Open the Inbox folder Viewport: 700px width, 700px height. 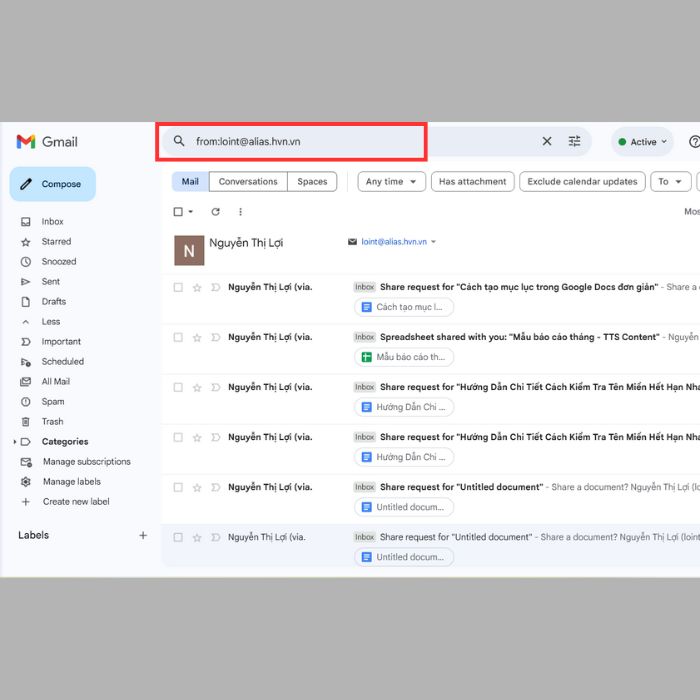tap(52, 221)
